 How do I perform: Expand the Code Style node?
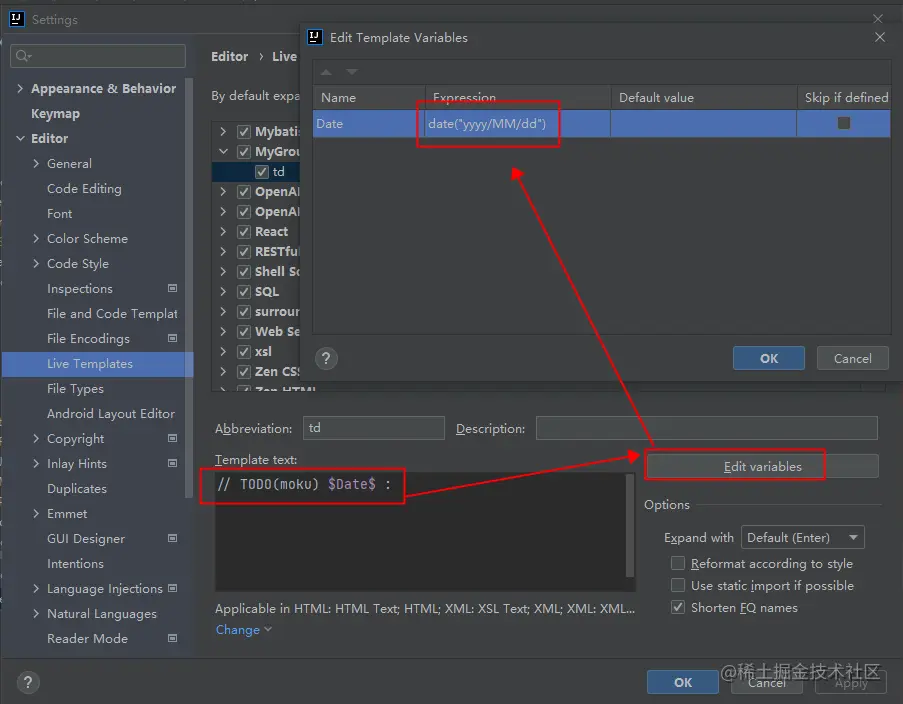(36, 263)
